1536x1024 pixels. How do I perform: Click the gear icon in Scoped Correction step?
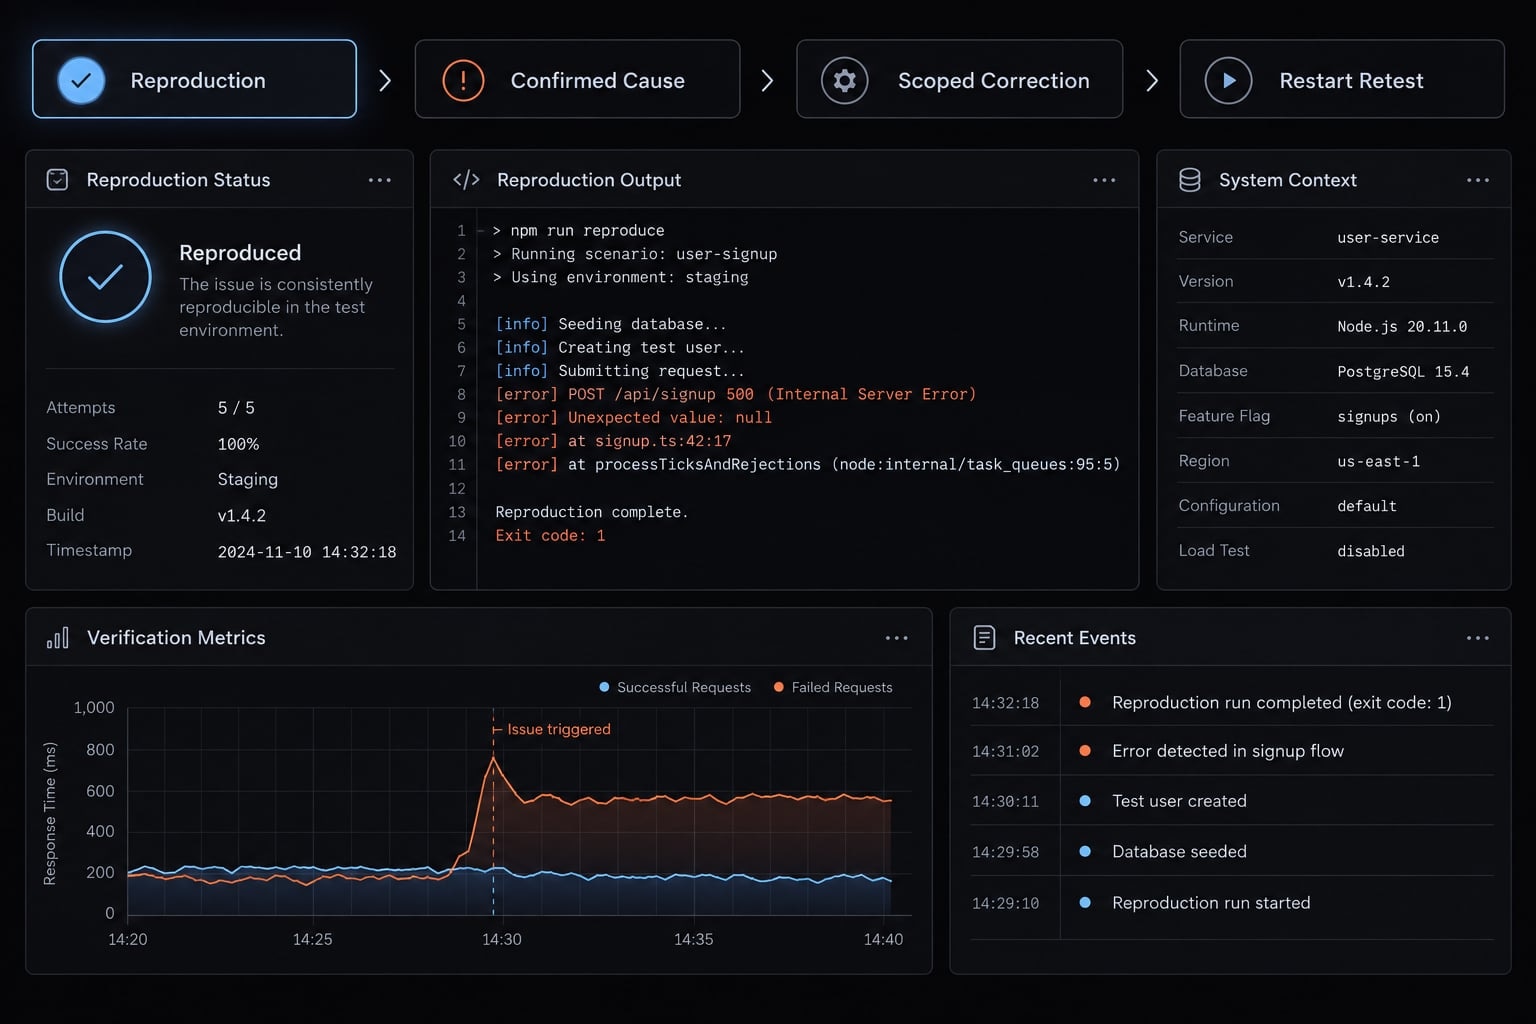(x=845, y=80)
